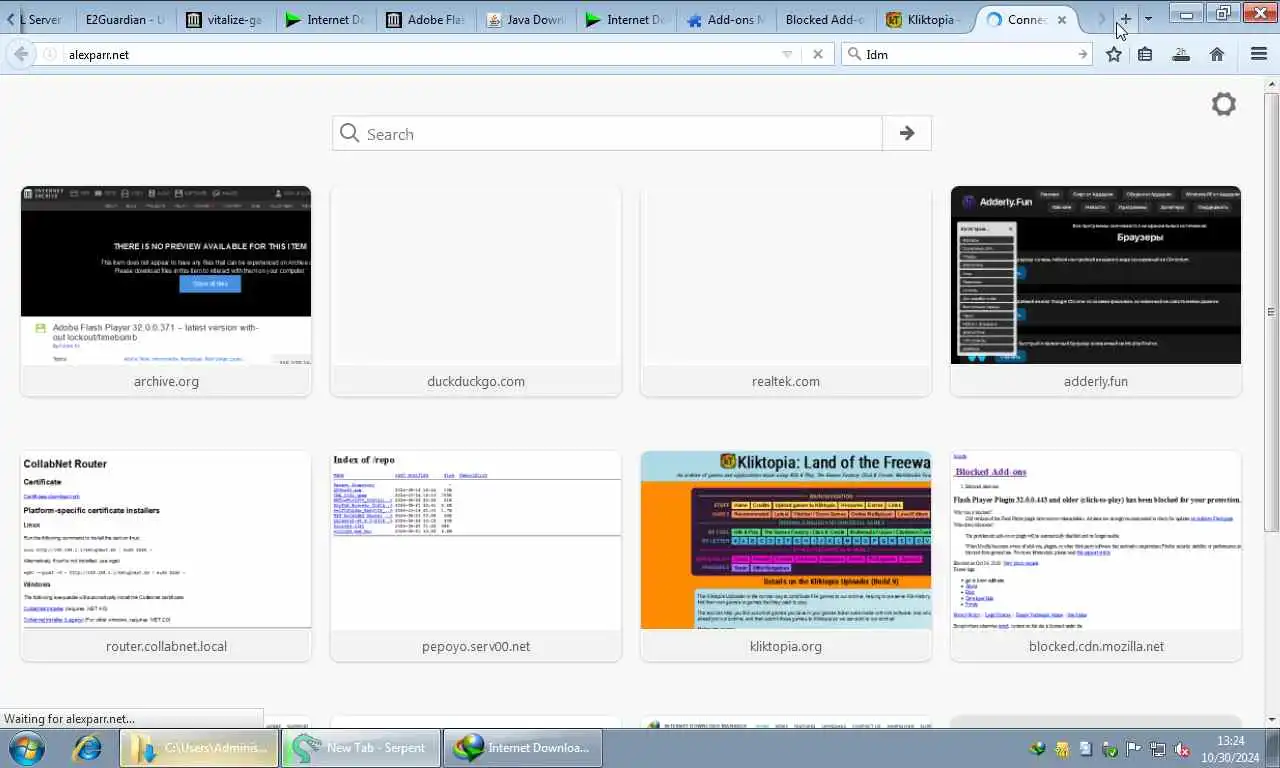Image resolution: width=1280 pixels, height=768 pixels.
Task: Switch to the Adobe Flash tab
Action: pos(425,19)
